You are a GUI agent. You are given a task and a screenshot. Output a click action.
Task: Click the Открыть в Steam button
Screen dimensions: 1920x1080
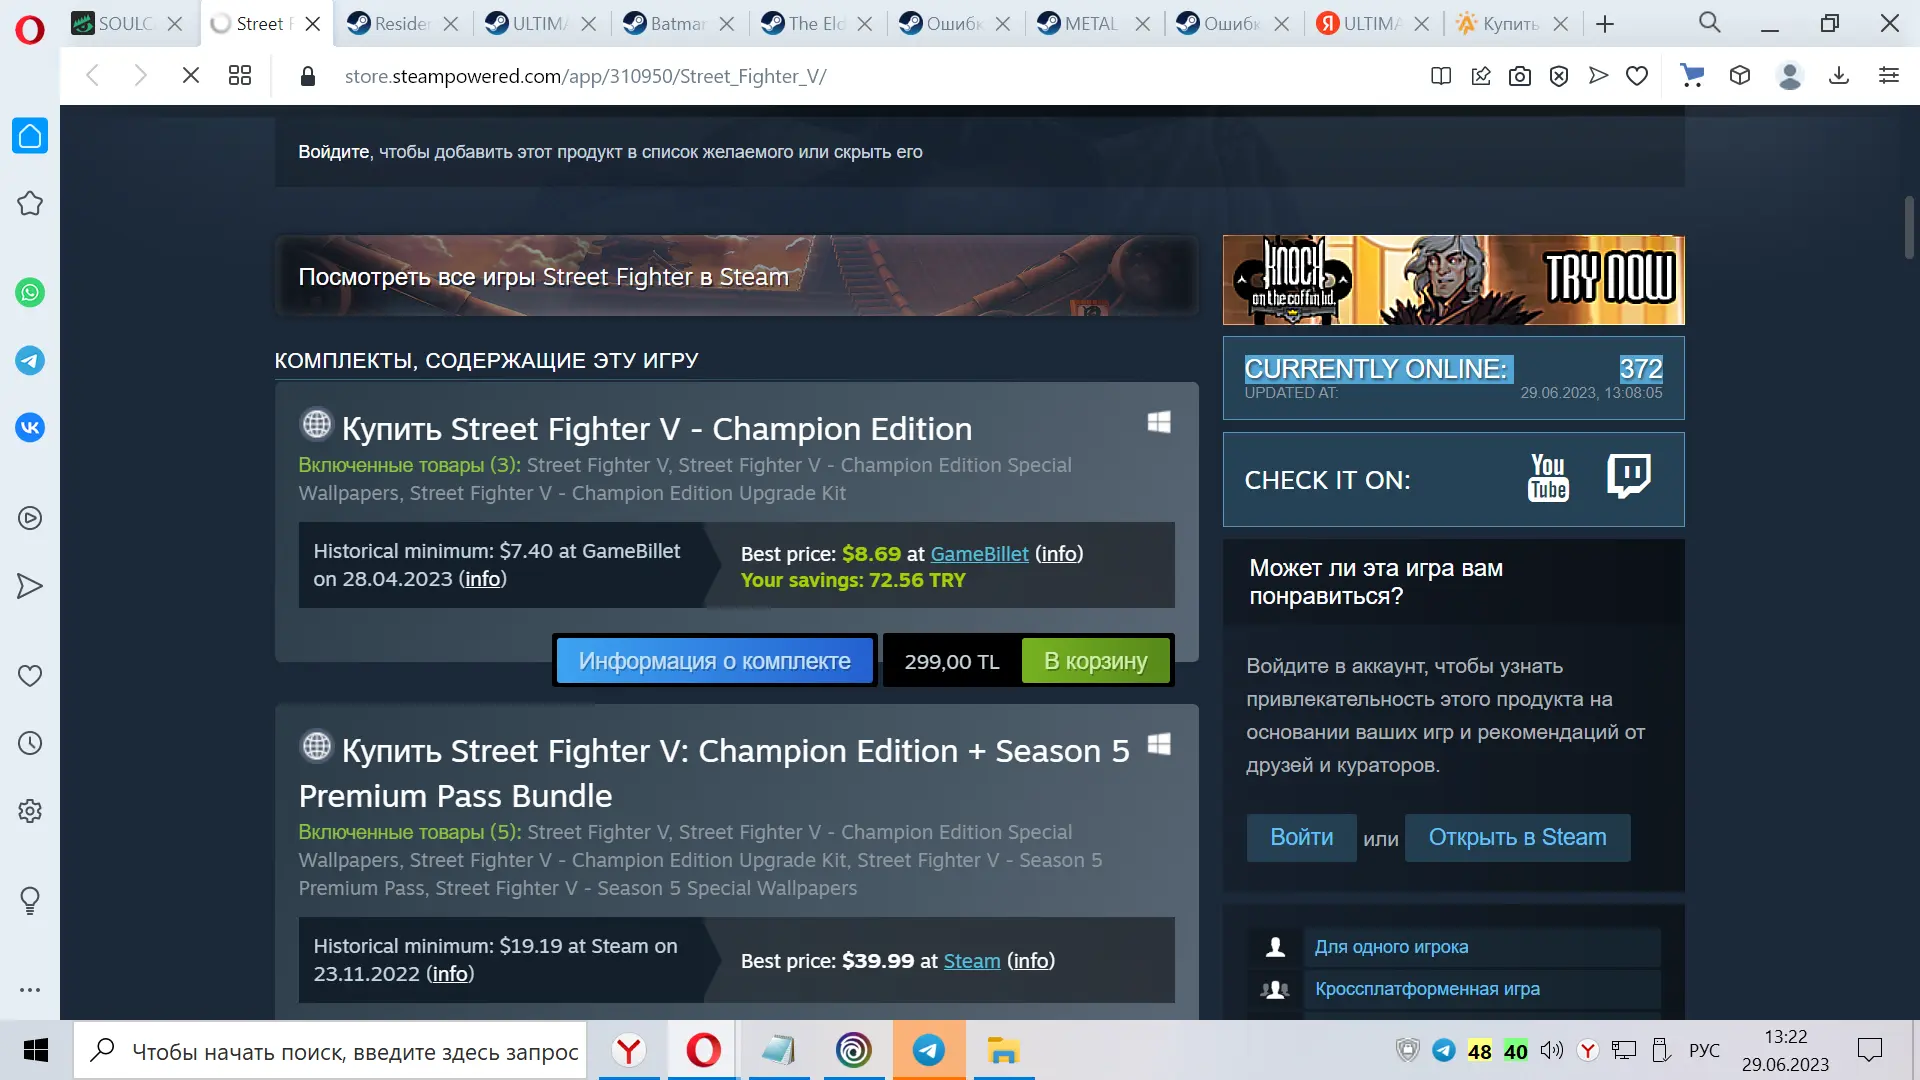tap(1517, 838)
